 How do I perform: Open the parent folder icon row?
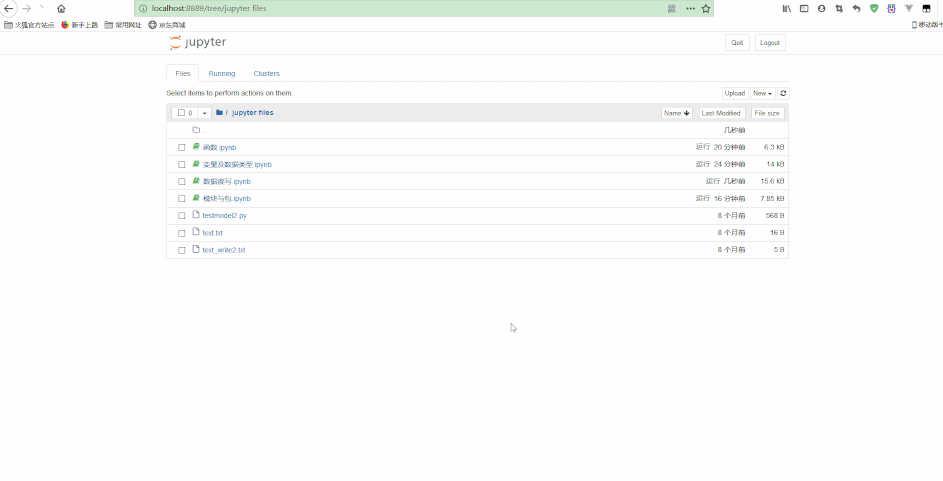[x=196, y=130]
